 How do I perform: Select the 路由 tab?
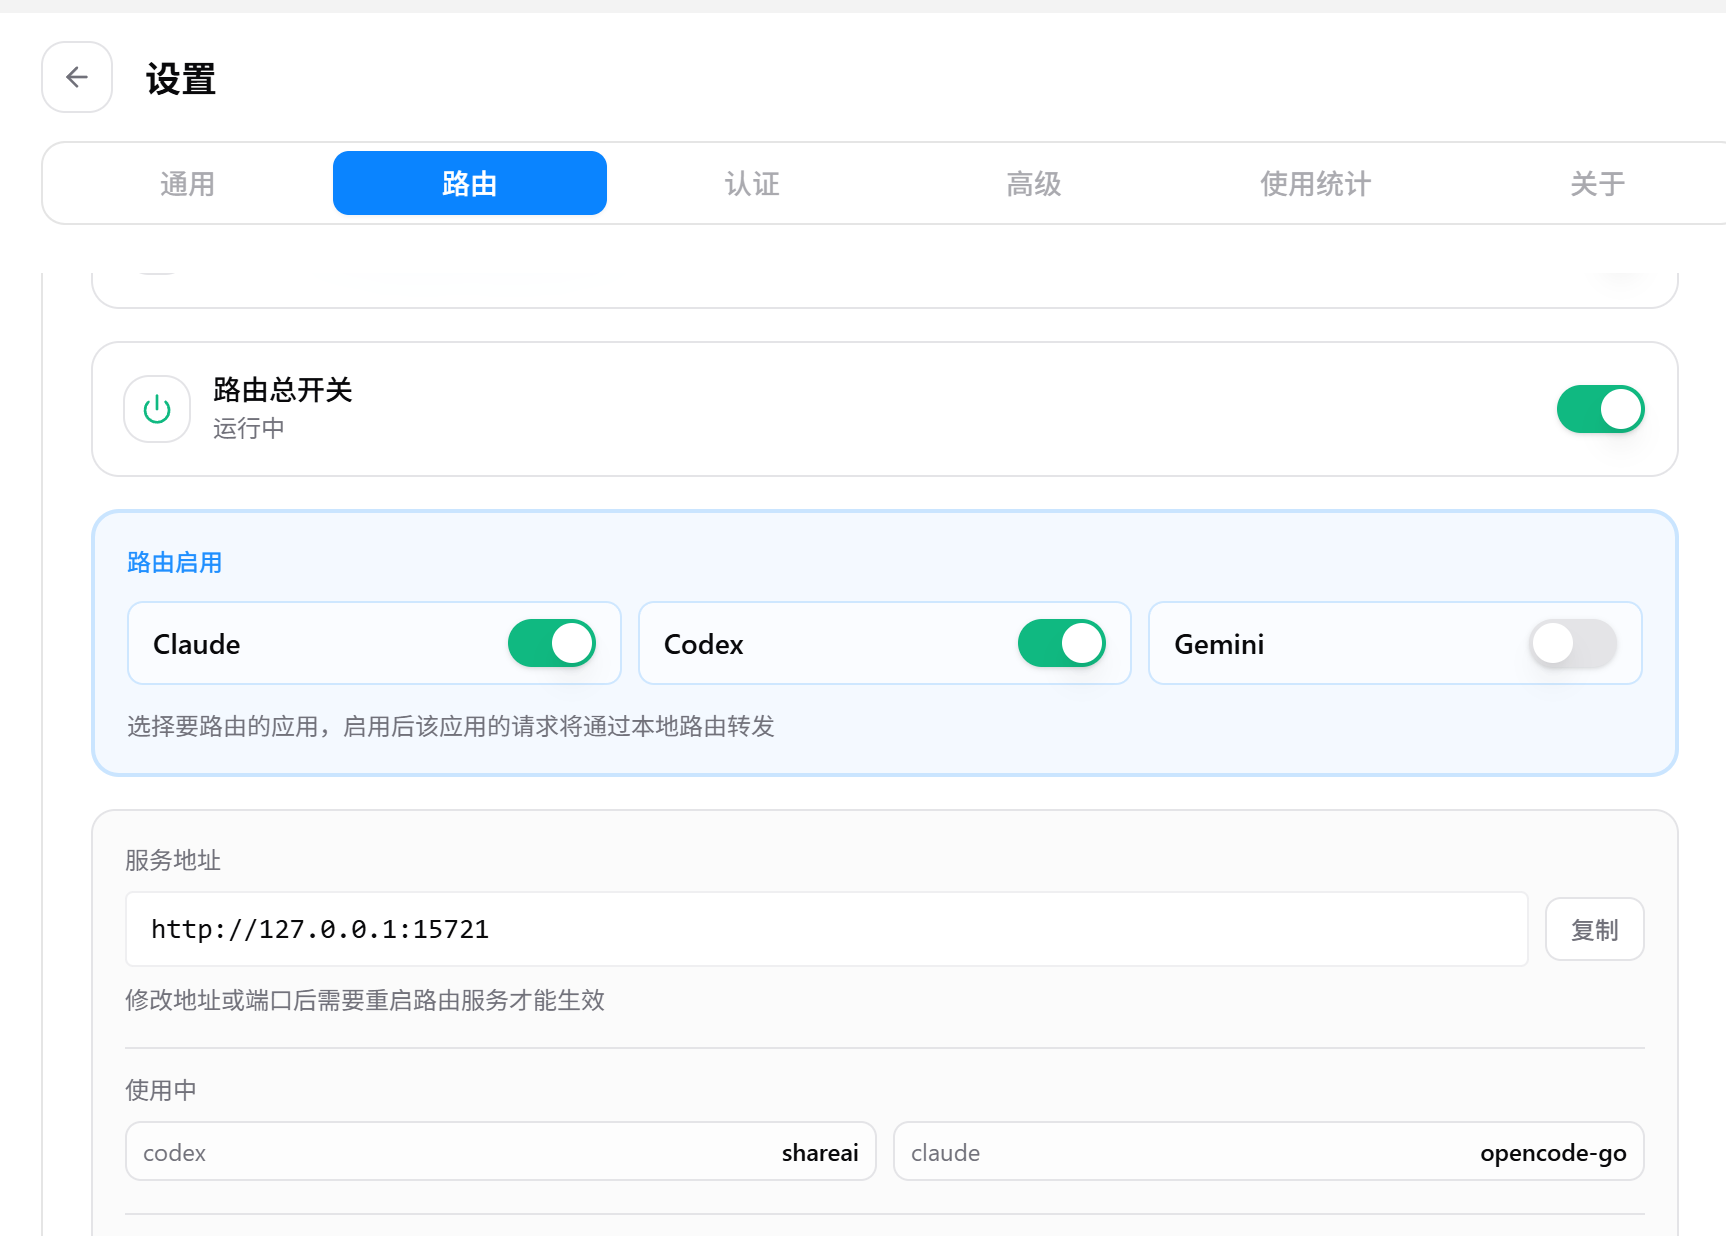[x=470, y=183]
